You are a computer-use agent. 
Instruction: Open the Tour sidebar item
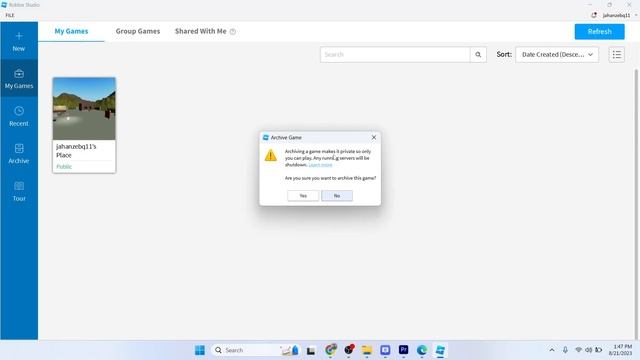click(x=19, y=191)
